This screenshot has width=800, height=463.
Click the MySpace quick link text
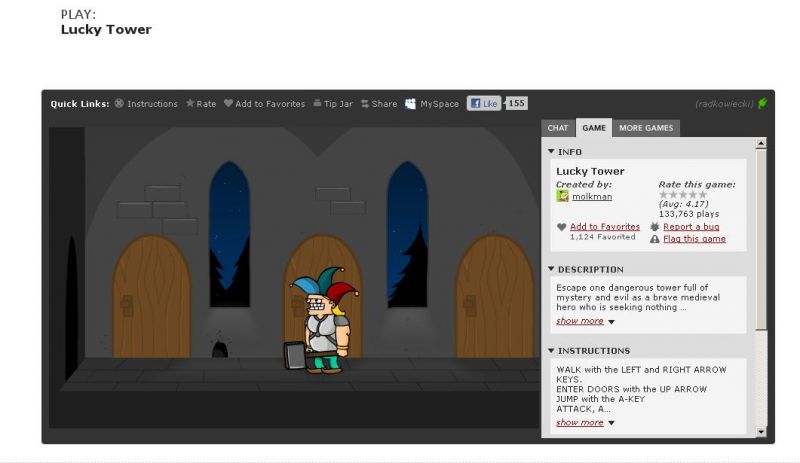click(x=439, y=104)
